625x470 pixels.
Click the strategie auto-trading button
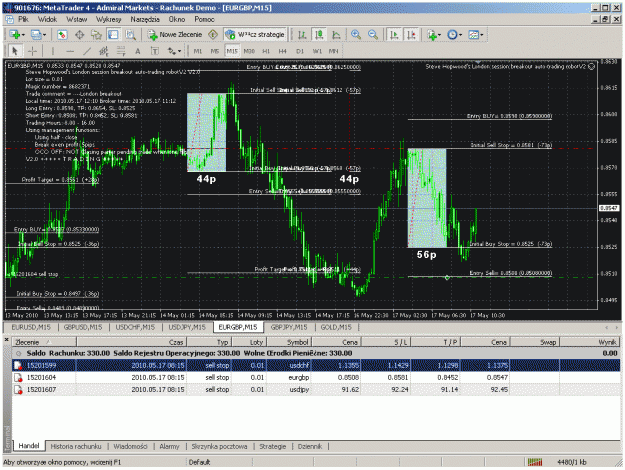[x=255, y=35]
